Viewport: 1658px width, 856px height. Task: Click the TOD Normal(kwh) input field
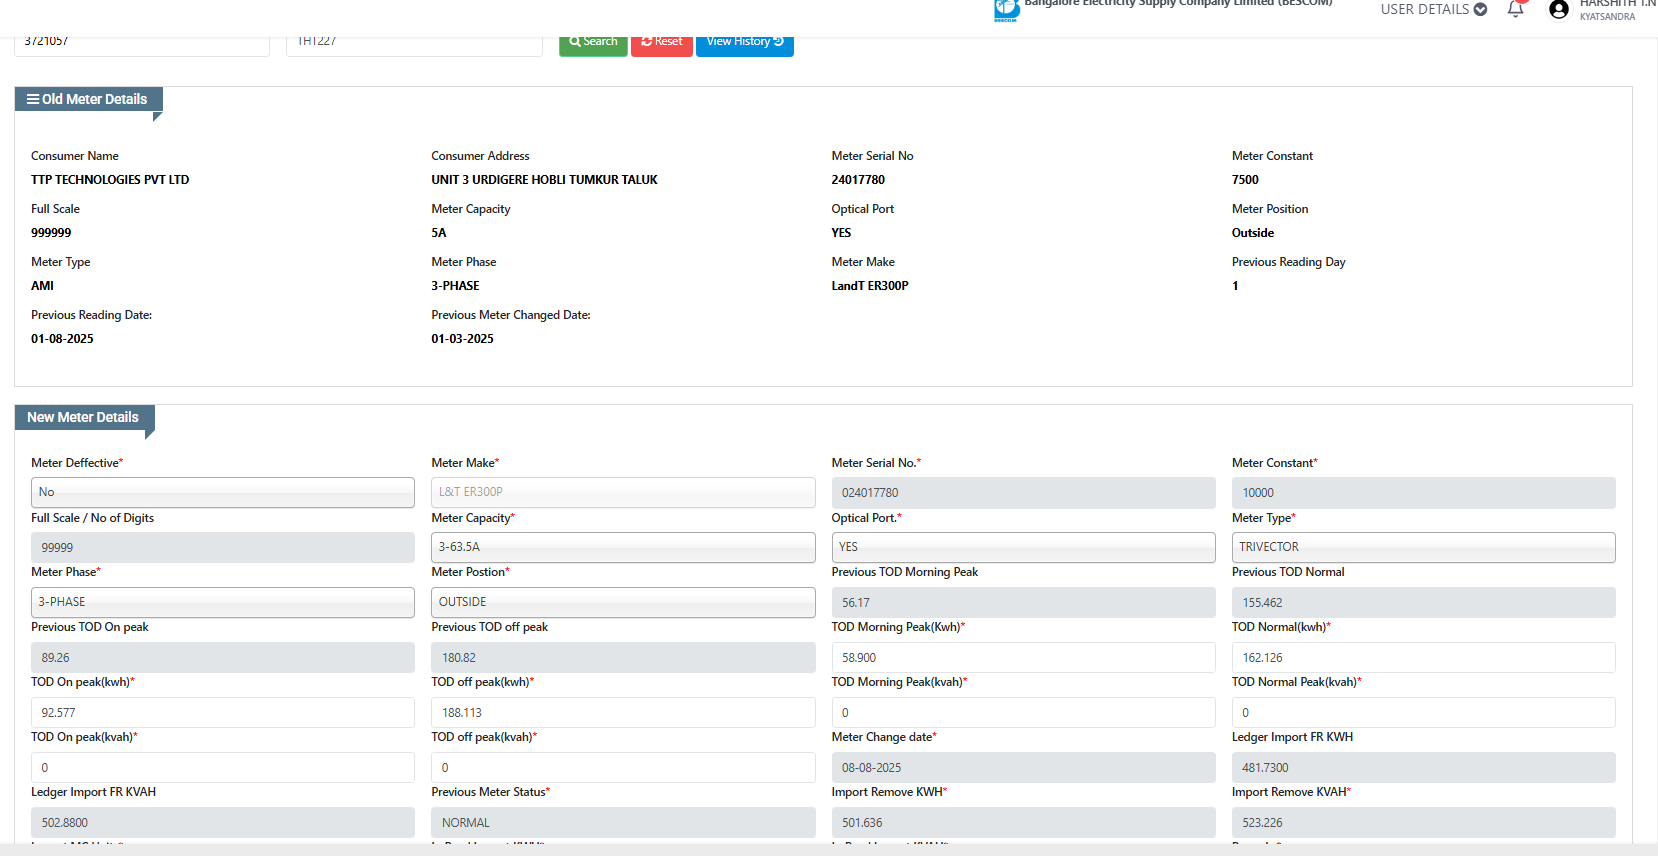coord(1422,658)
